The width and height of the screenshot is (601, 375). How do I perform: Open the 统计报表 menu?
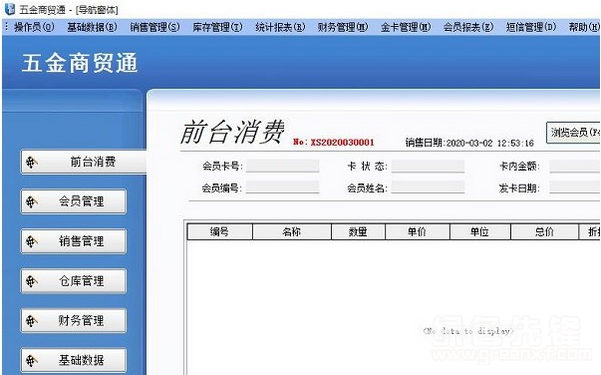pyautogui.click(x=280, y=27)
